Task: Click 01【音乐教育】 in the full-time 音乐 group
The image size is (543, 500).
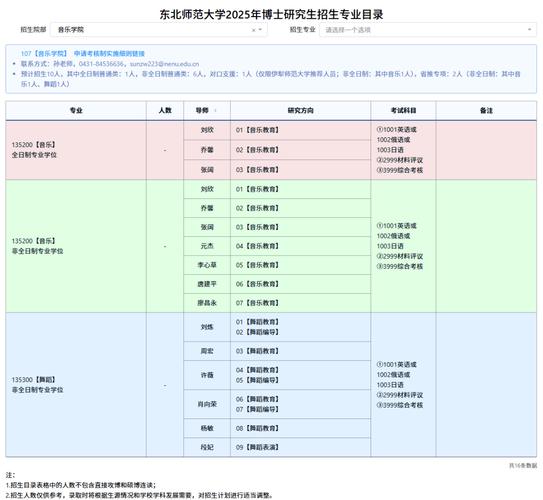Action: [257, 130]
